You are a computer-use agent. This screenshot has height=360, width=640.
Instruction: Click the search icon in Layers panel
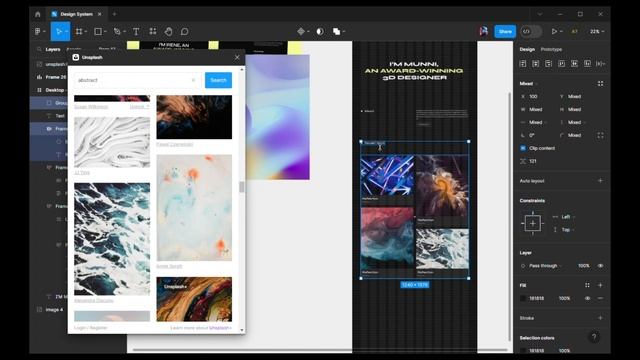39,49
